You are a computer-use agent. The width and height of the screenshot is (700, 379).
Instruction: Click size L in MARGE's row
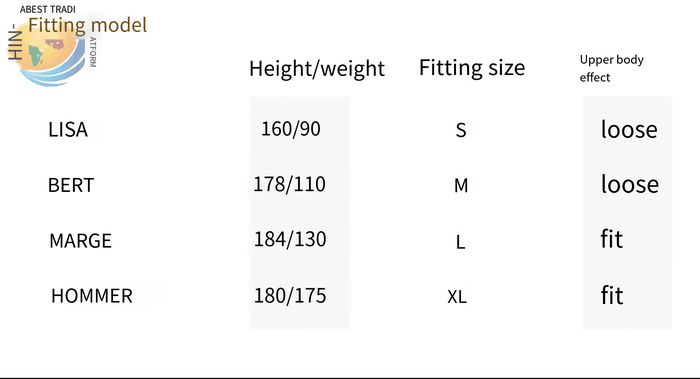point(461,242)
